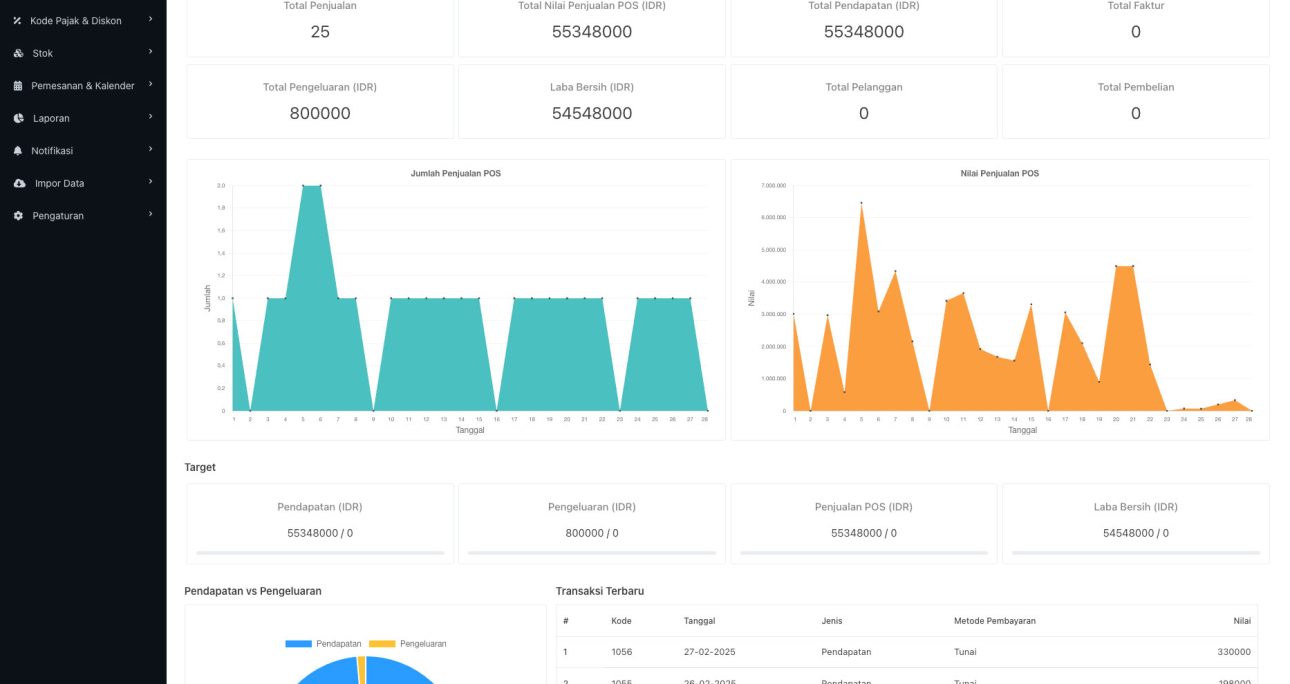Toggle the blue Pendapatan legend swatch
Screen dimensions: 1290x684
click(298, 644)
